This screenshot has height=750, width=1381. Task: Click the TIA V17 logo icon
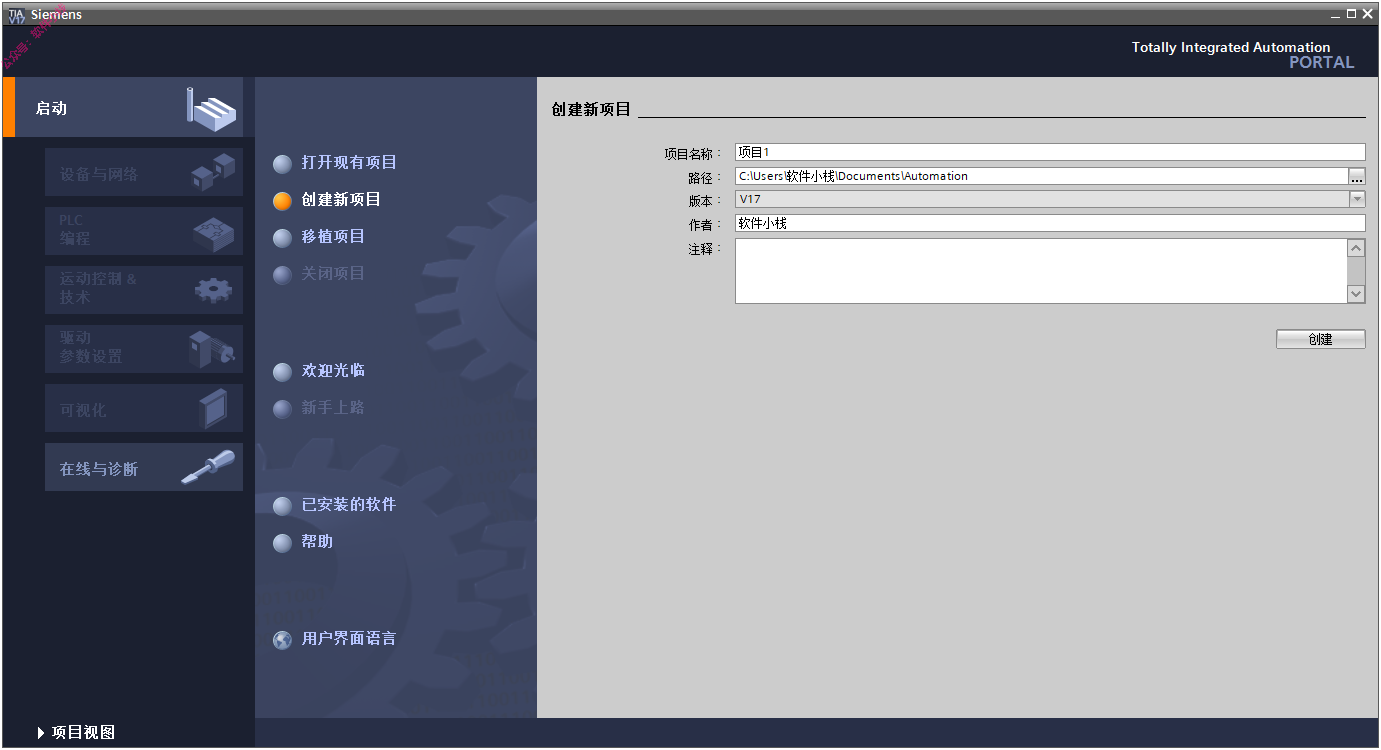(16, 15)
